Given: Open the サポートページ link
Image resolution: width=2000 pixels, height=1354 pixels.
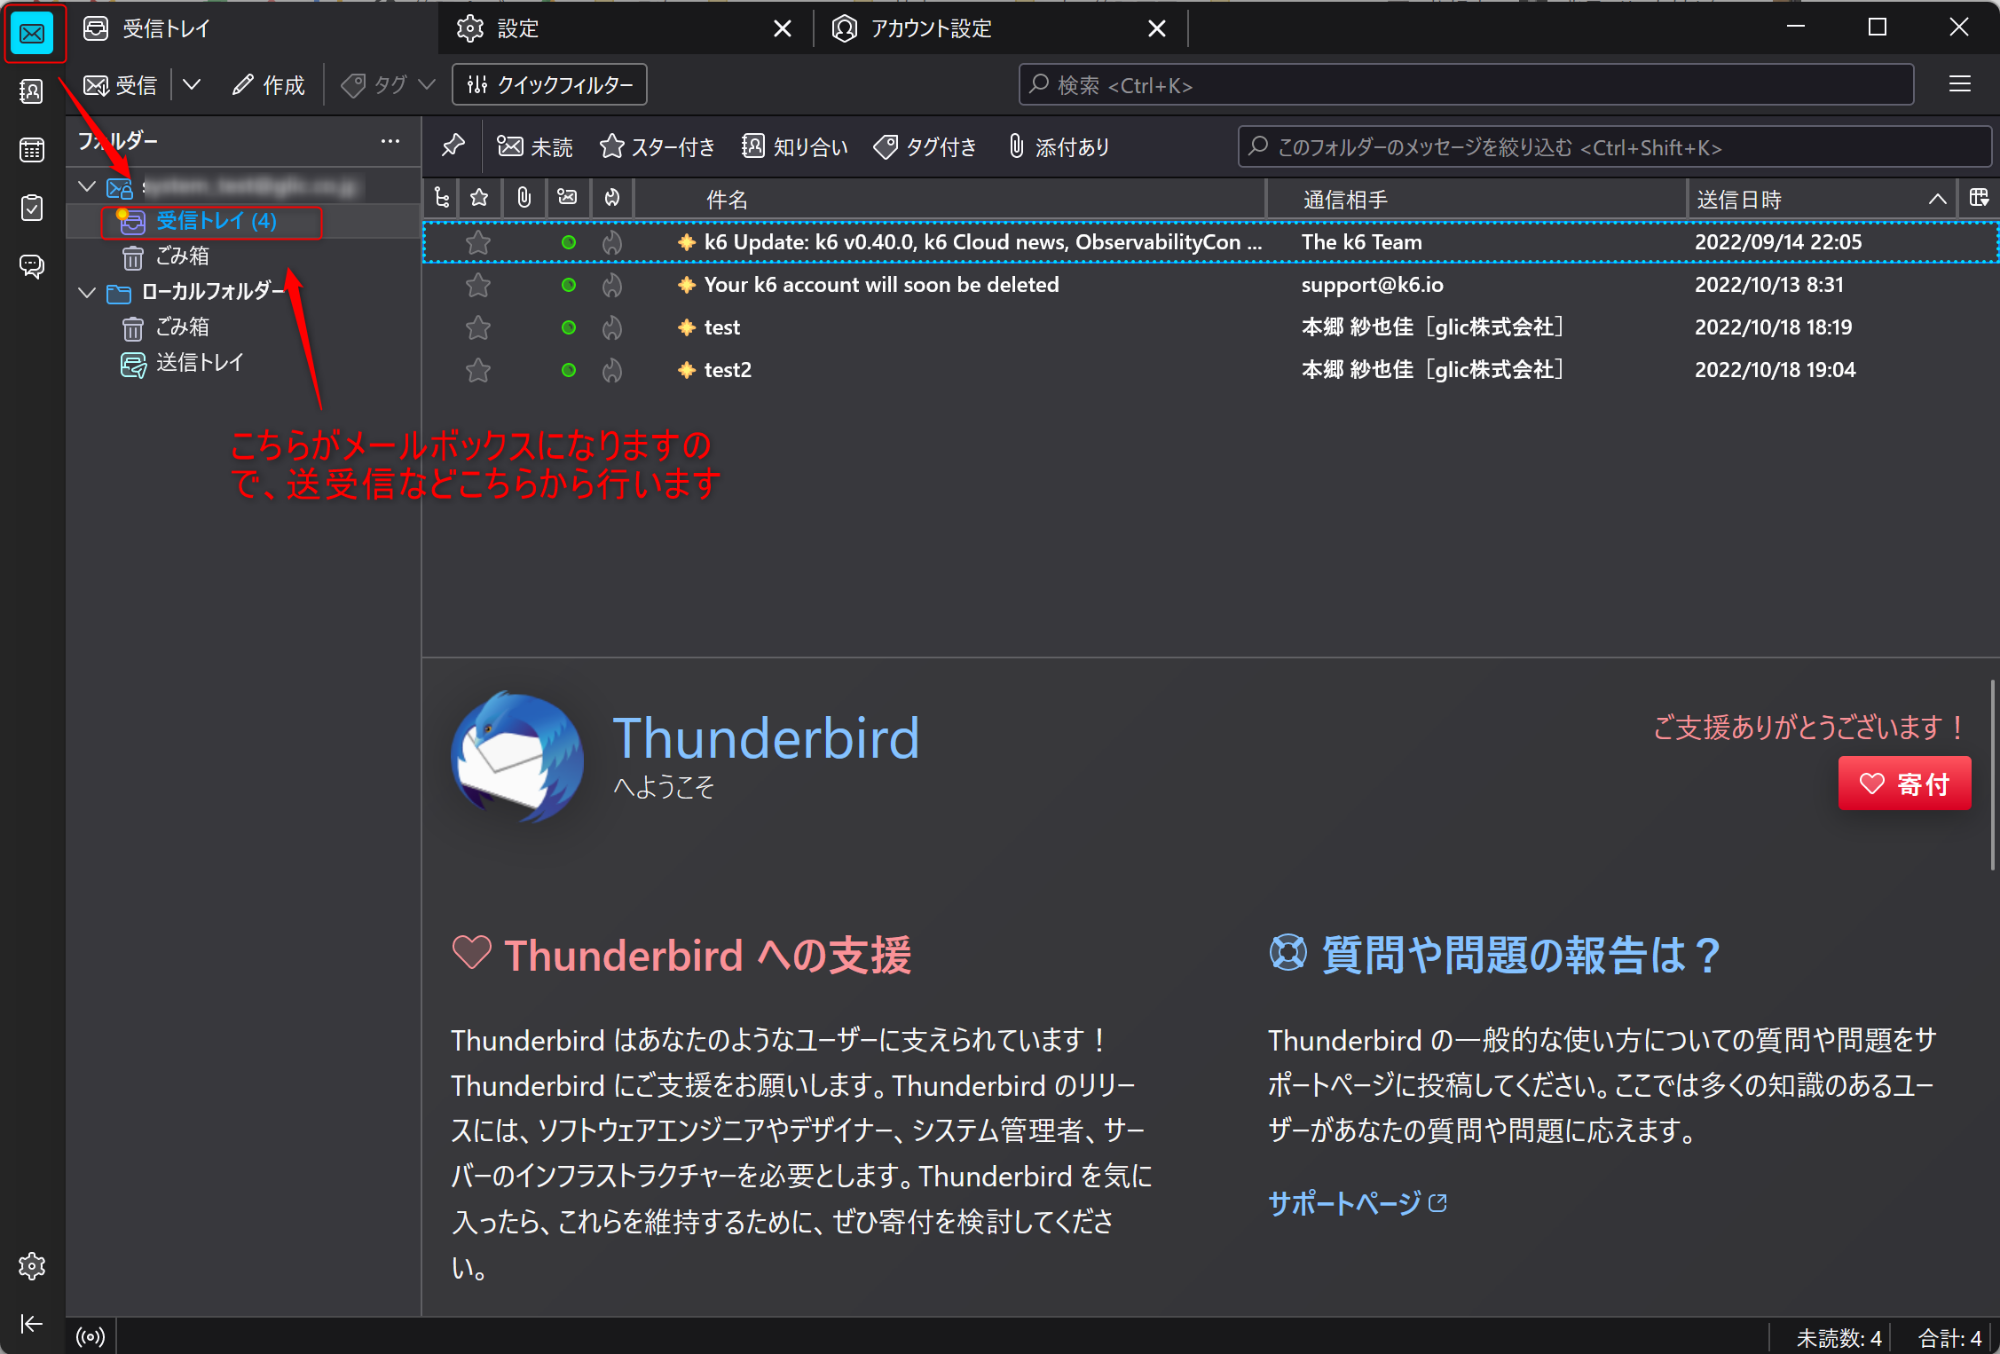Looking at the screenshot, I should coord(1357,1203).
